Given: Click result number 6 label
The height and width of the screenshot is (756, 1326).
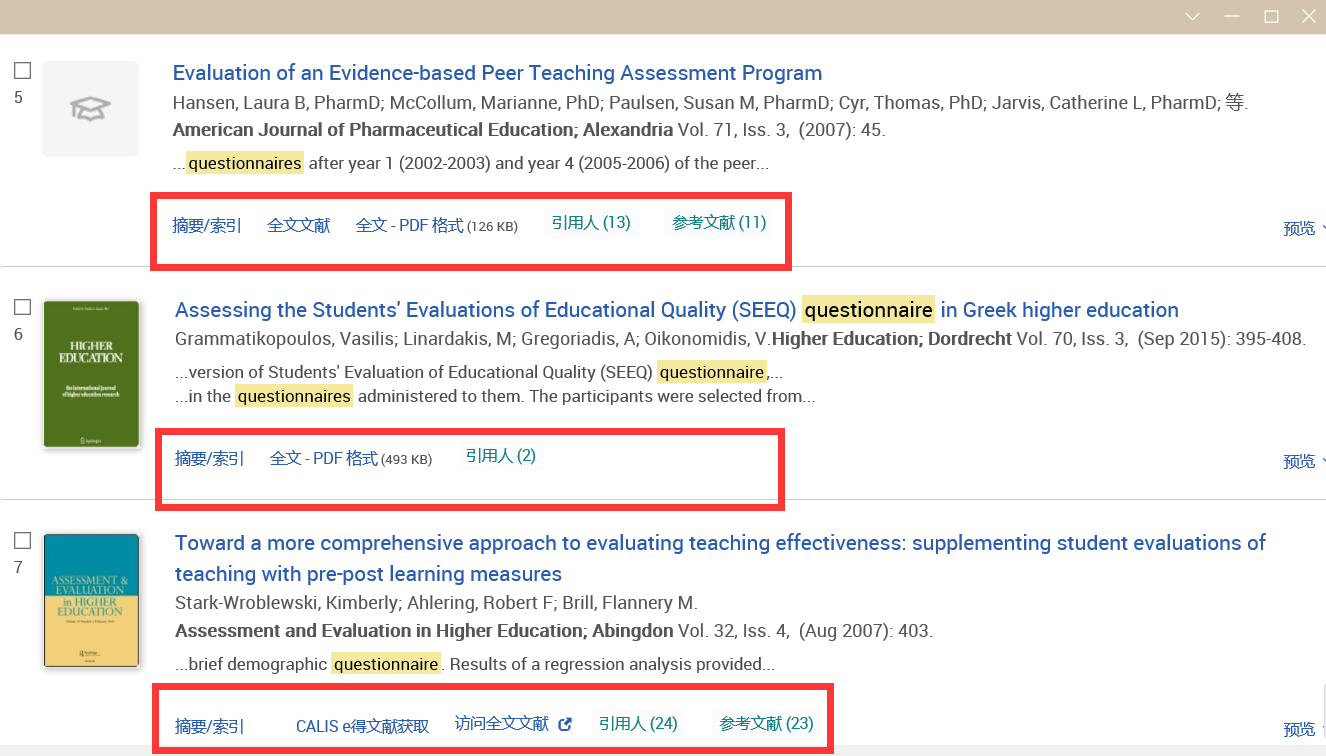Looking at the screenshot, I should [x=18, y=335].
